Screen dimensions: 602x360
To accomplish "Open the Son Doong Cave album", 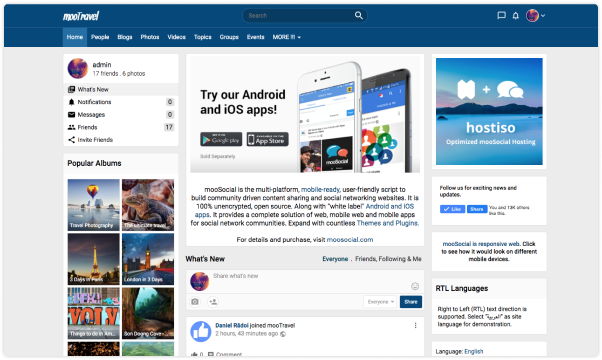I will pos(148,313).
